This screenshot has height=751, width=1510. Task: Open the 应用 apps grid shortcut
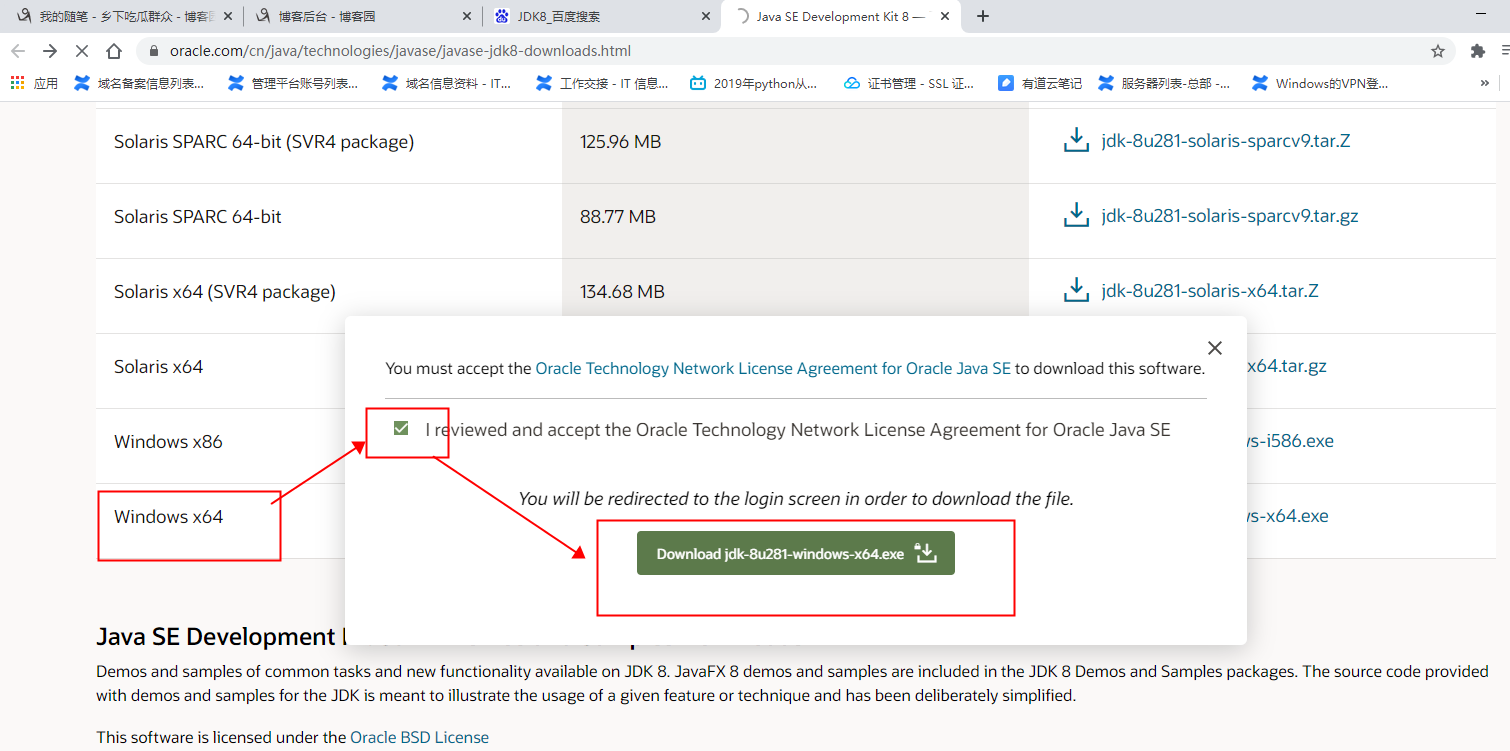tap(35, 84)
